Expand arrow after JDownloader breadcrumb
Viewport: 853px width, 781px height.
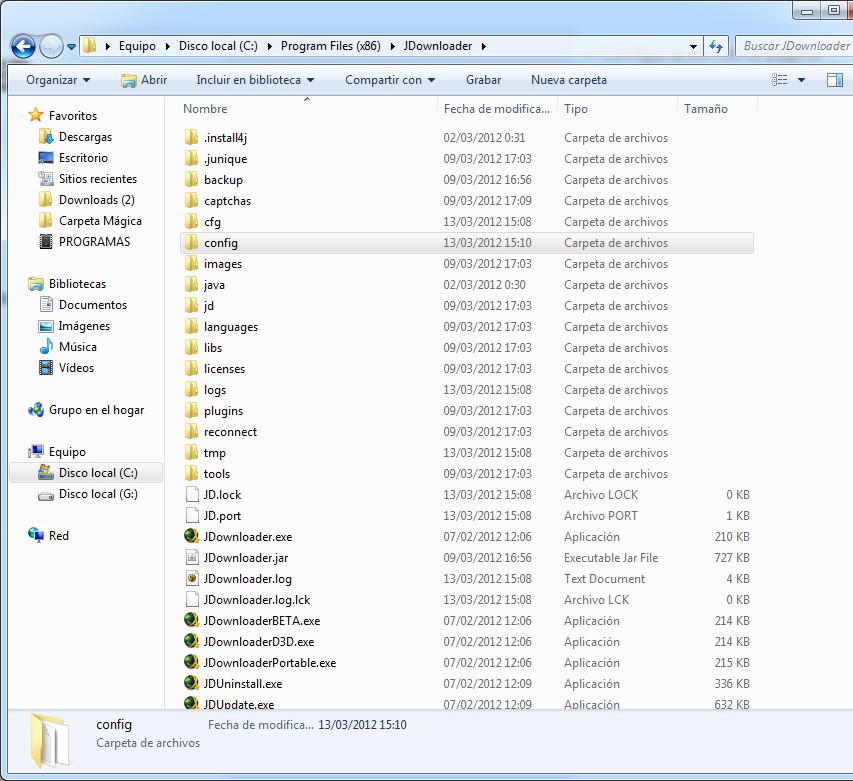point(483,46)
